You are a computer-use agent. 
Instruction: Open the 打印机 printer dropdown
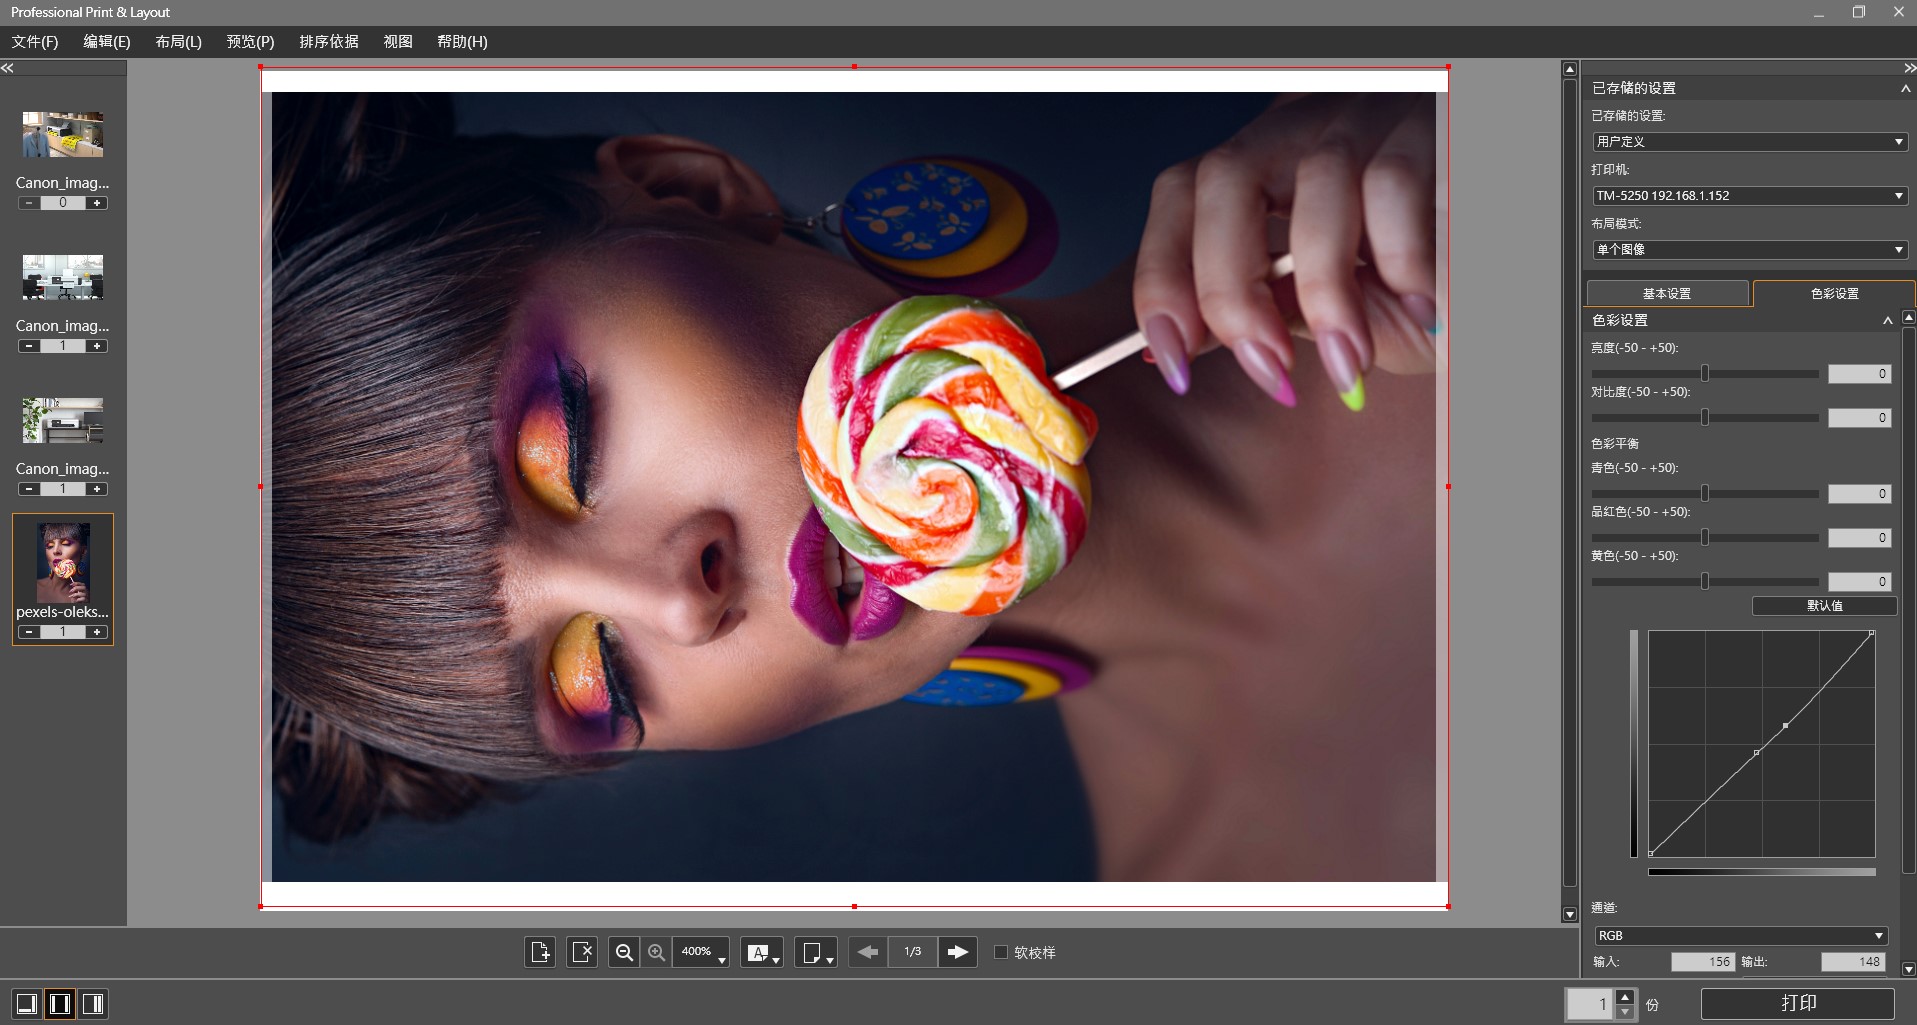click(x=1750, y=196)
